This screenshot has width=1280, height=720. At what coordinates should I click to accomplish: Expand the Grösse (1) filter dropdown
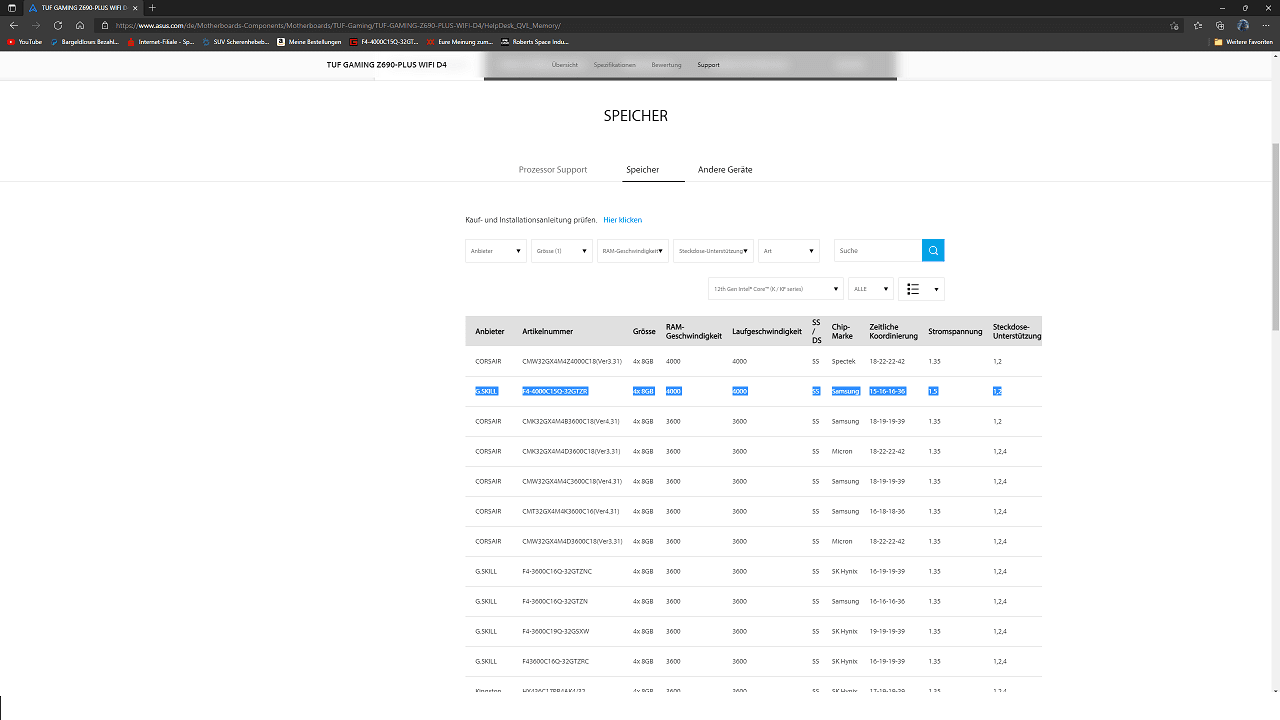pyautogui.click(x=562, y=251)
